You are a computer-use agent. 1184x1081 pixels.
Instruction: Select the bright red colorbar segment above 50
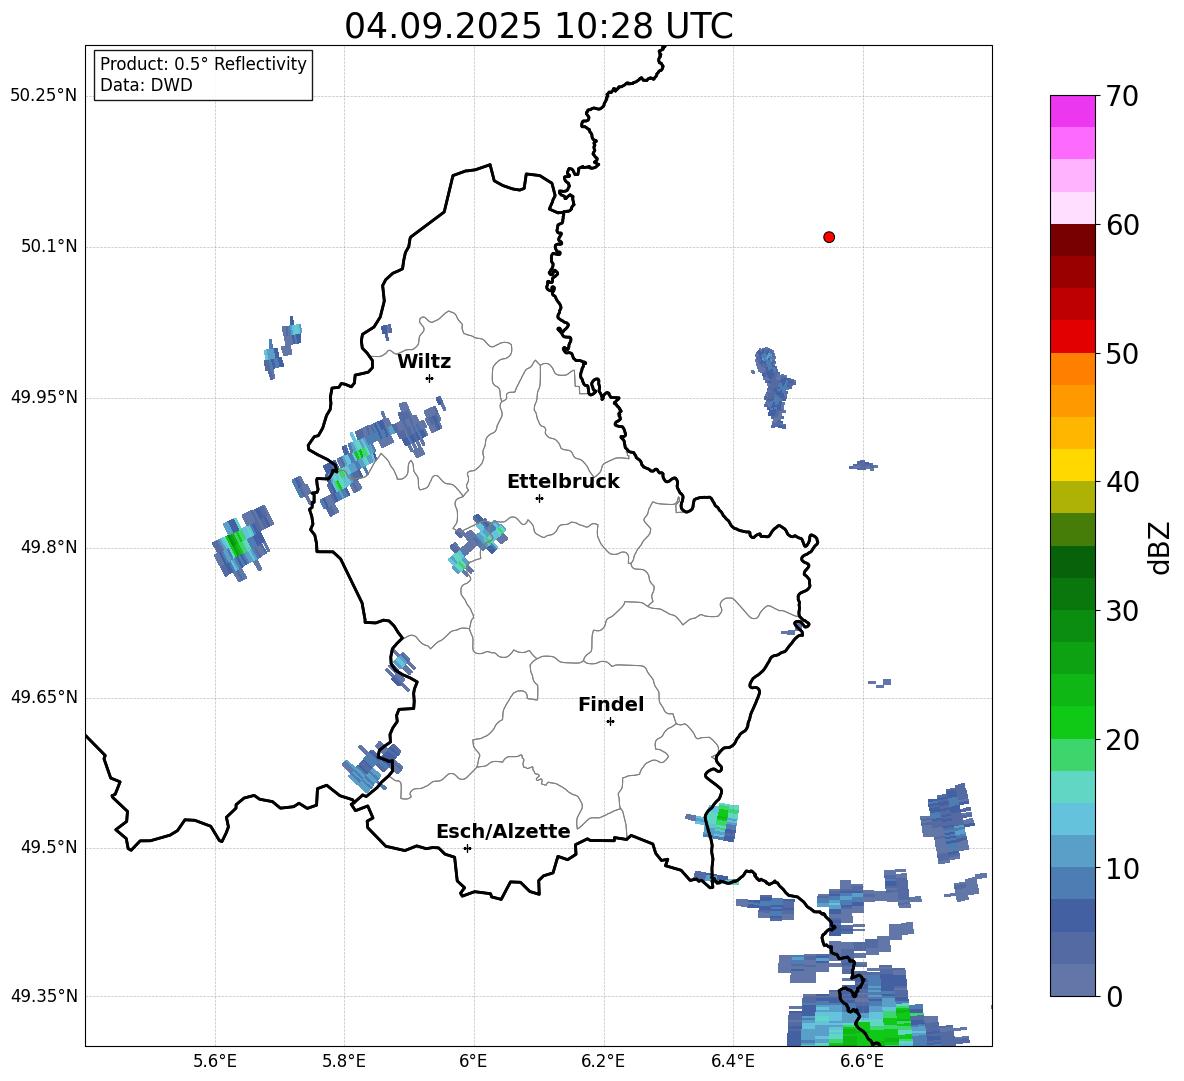coord(1073,336)
